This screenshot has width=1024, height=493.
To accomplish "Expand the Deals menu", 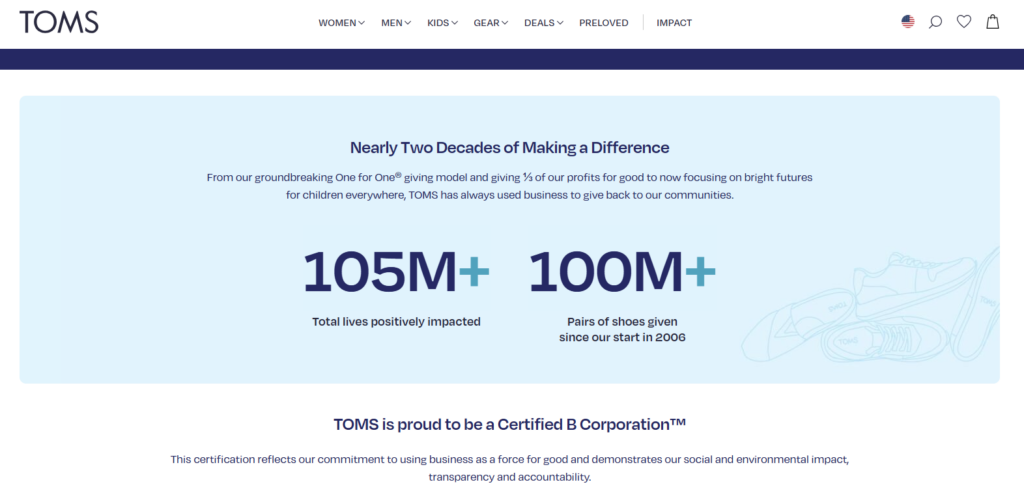I will [x=543, y=23].
